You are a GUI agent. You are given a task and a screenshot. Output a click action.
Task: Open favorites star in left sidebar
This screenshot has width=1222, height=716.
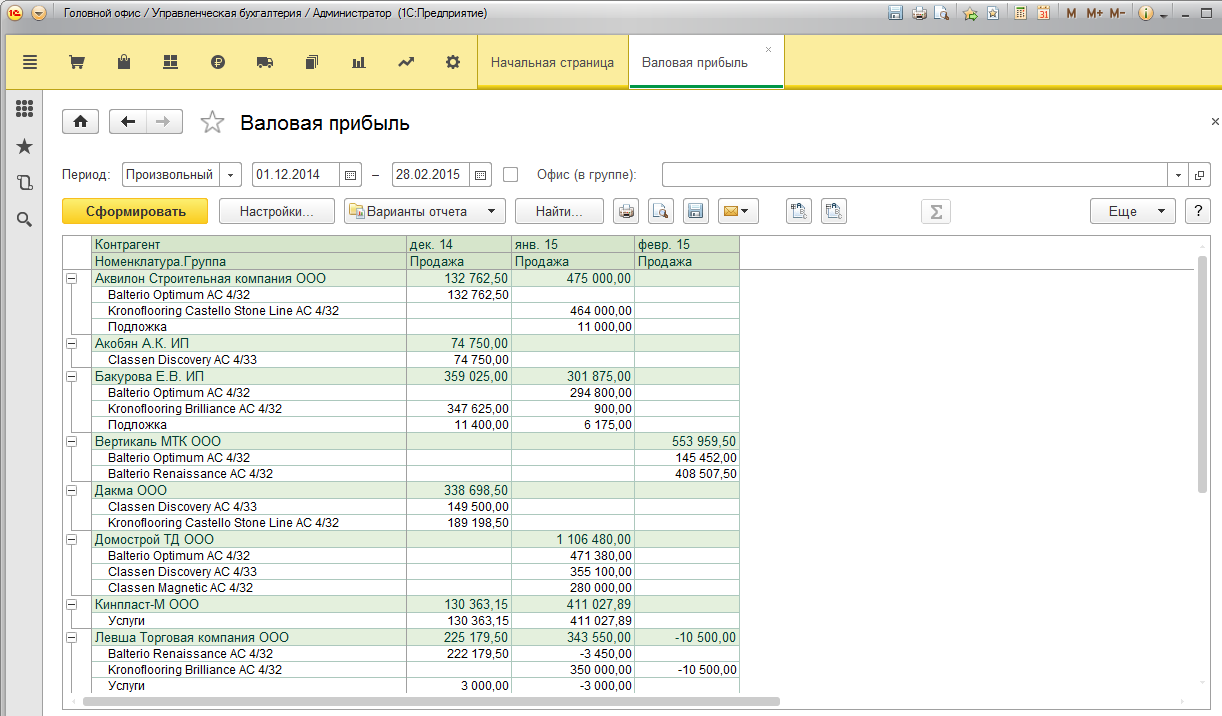point(25,146)
